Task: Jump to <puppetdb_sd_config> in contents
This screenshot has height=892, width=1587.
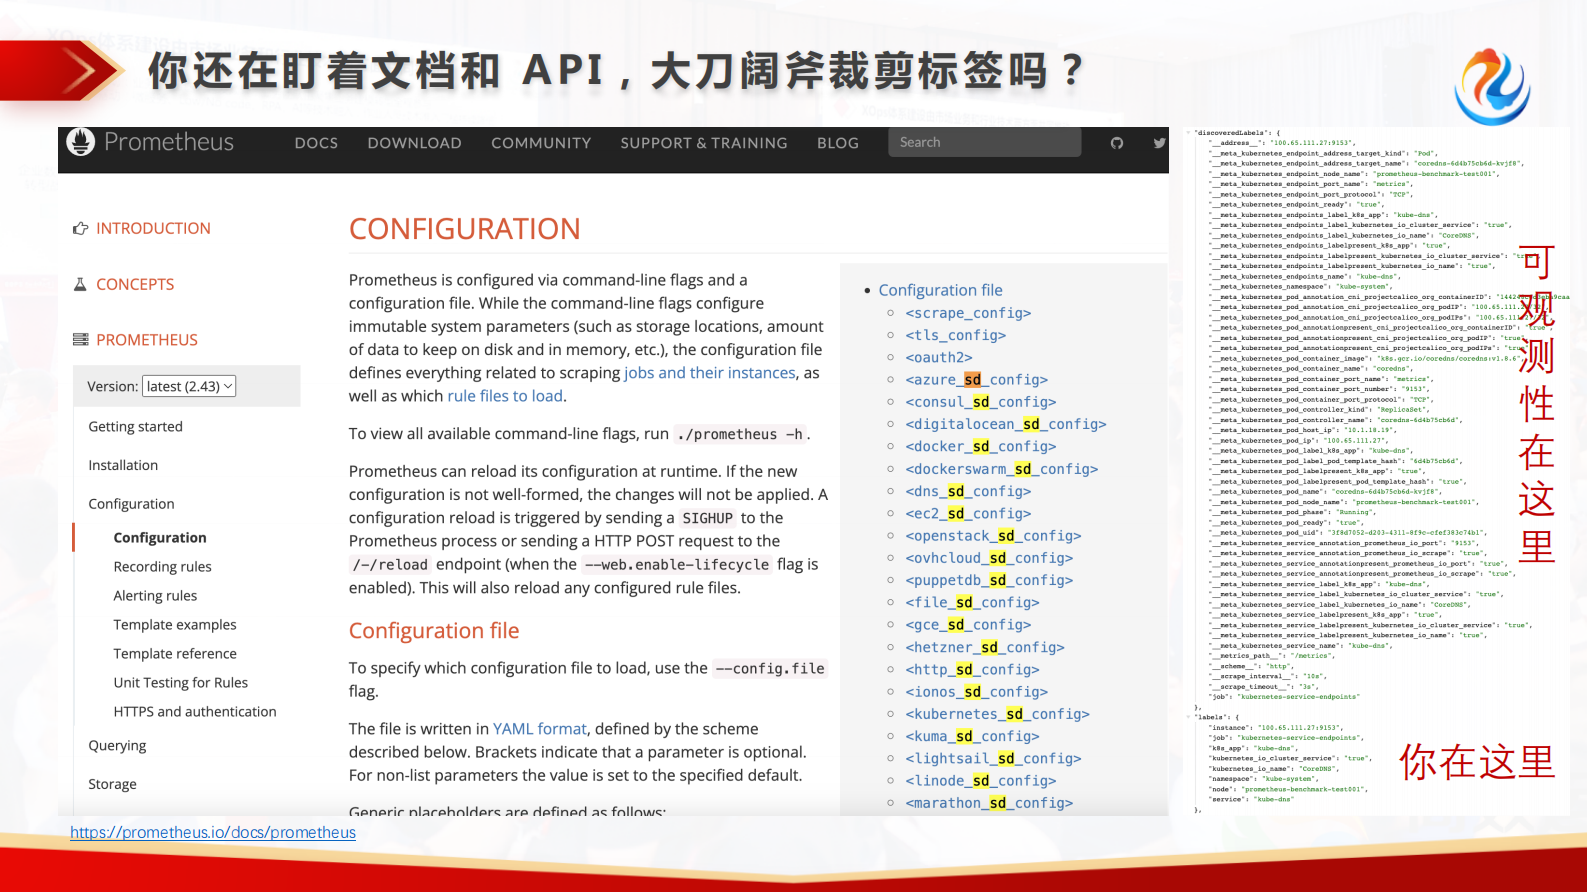Action: tap(989, 580)
